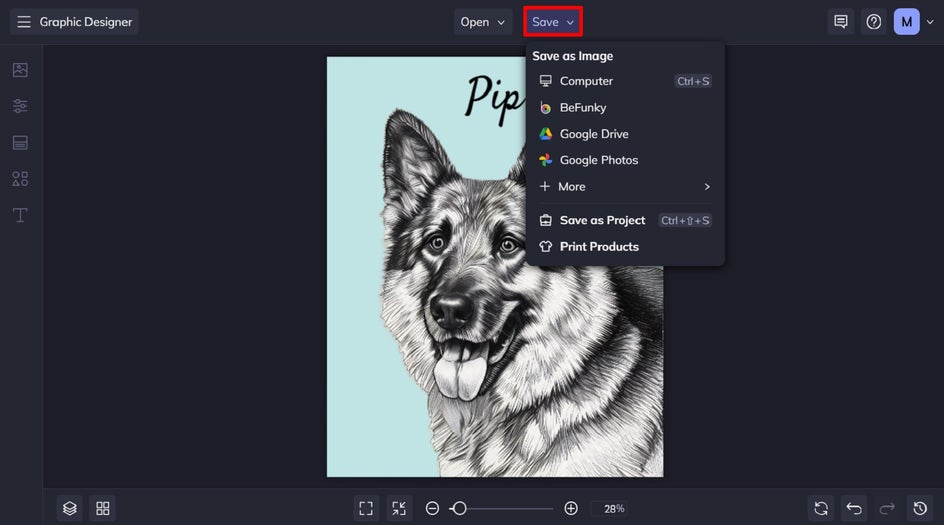Zoom out with the minus icon
The width and height of the screenshot is (944, 525).
pyautogui.click(x=432, y=508)
